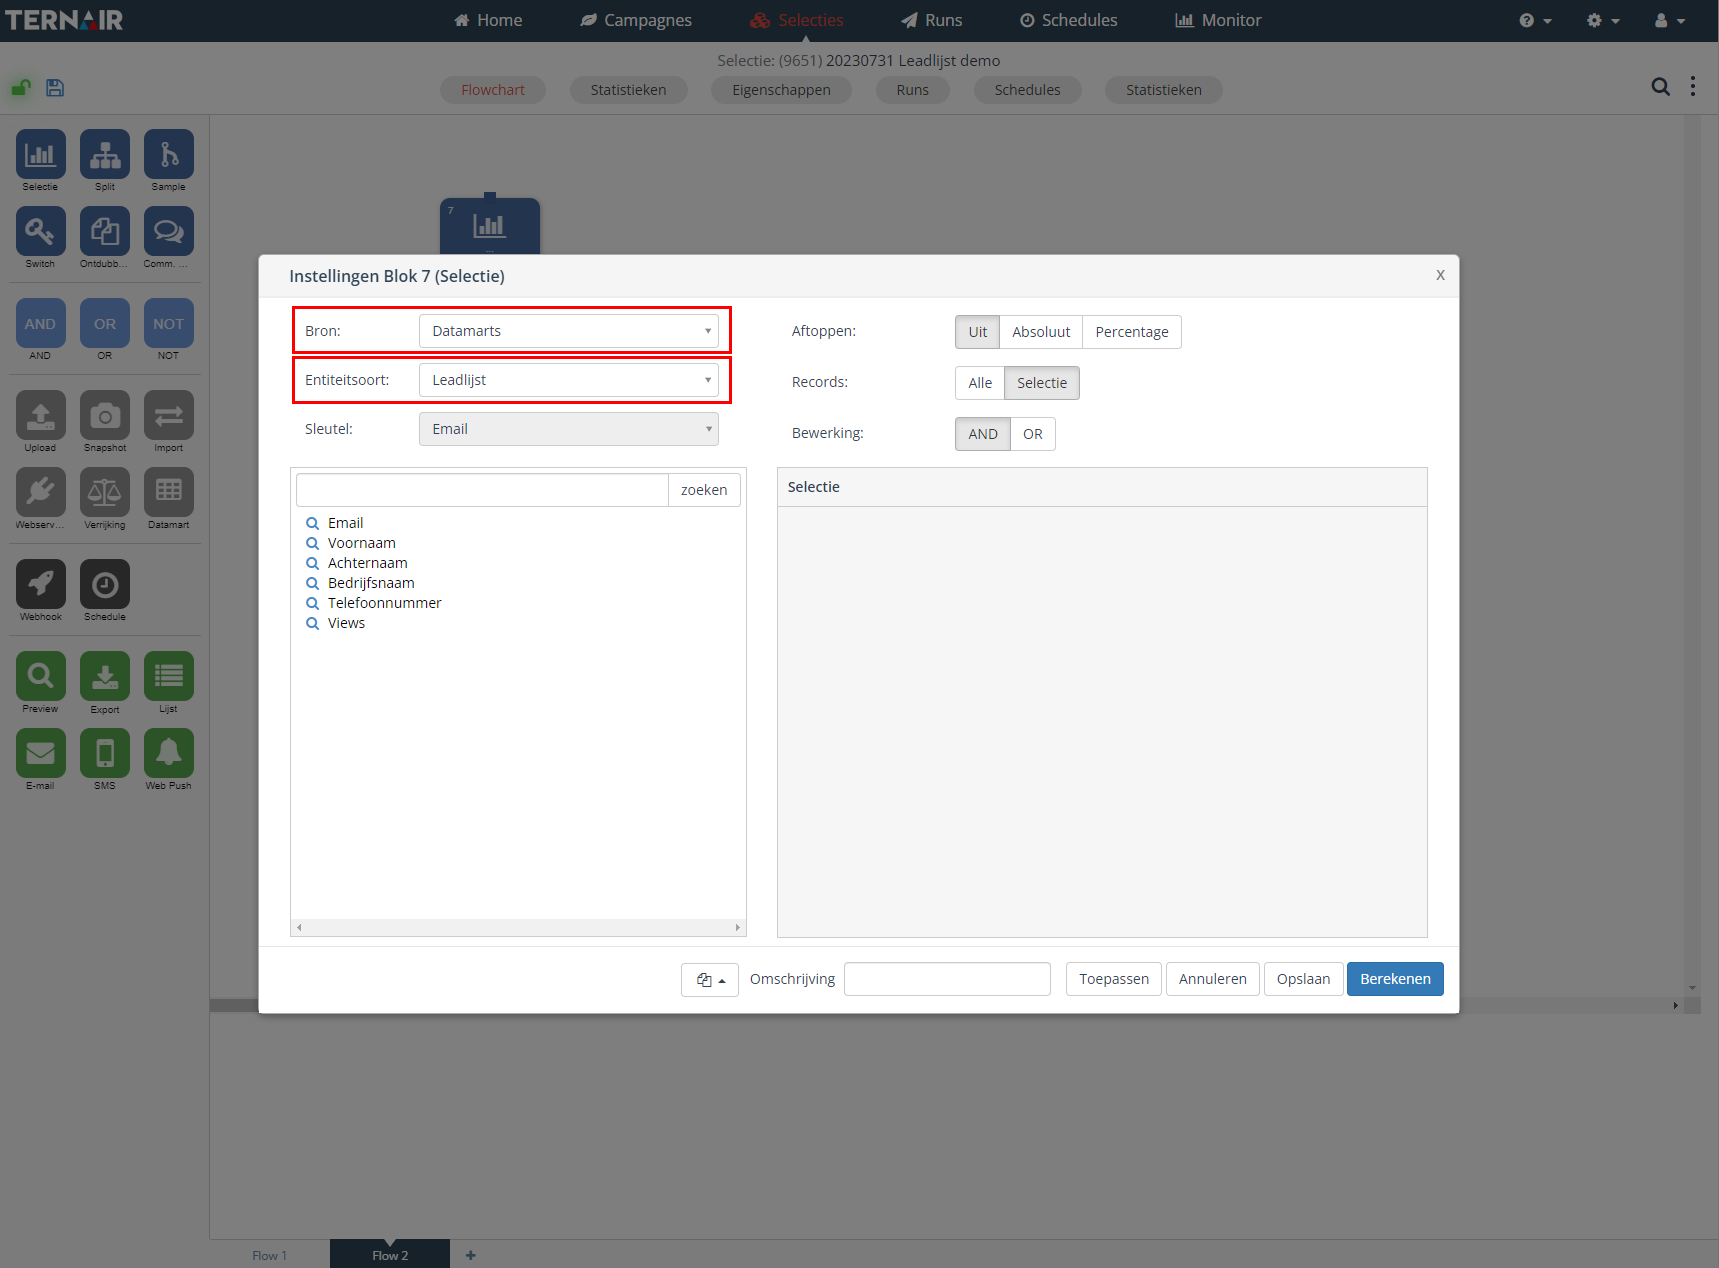Image resolution: width=1719 pixels, height=1268 pixels.
Task: Click the Preview block icon
Action: point(40,676)
